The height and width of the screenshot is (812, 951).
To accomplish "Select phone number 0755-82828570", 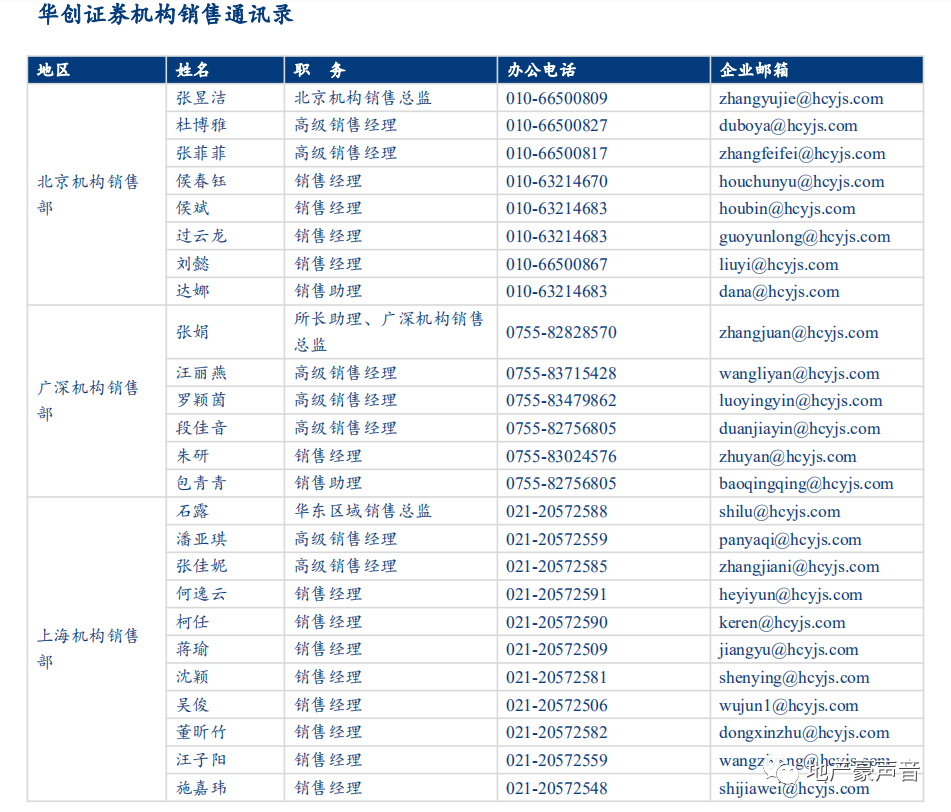I will click(x=562, y=332).
